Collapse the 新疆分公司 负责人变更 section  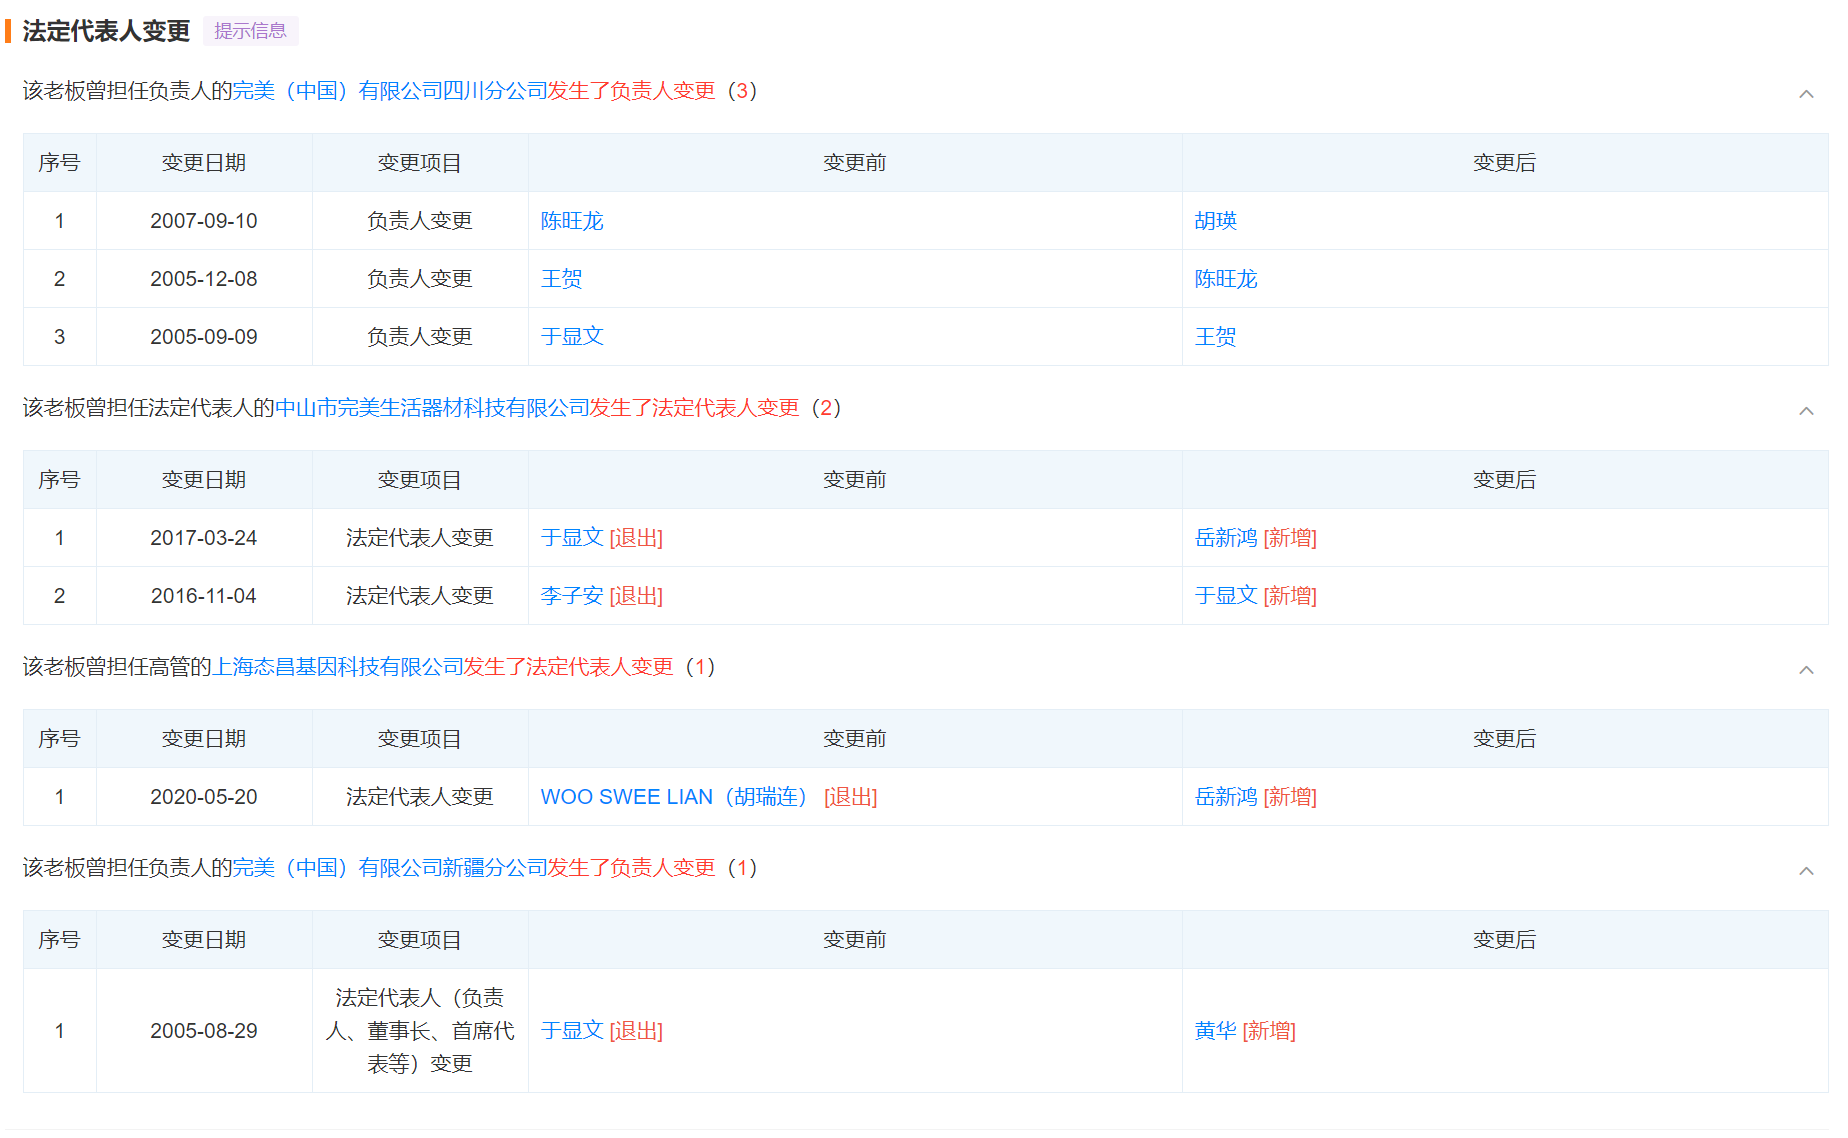tap(1806, 871)
